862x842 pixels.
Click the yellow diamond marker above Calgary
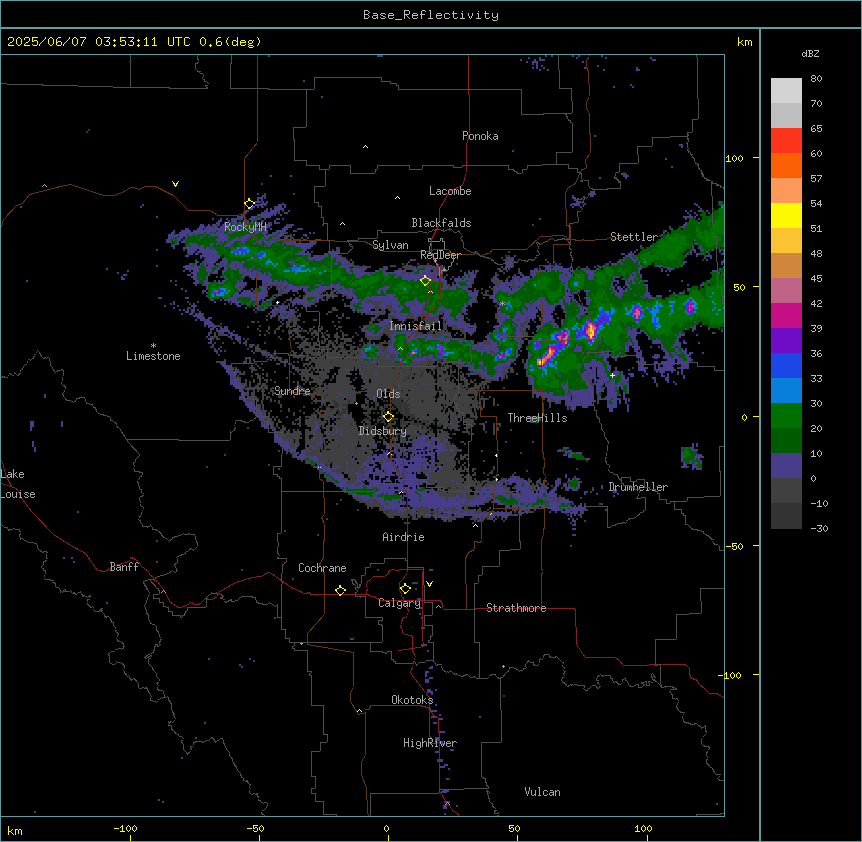click(x=405, y=589)
